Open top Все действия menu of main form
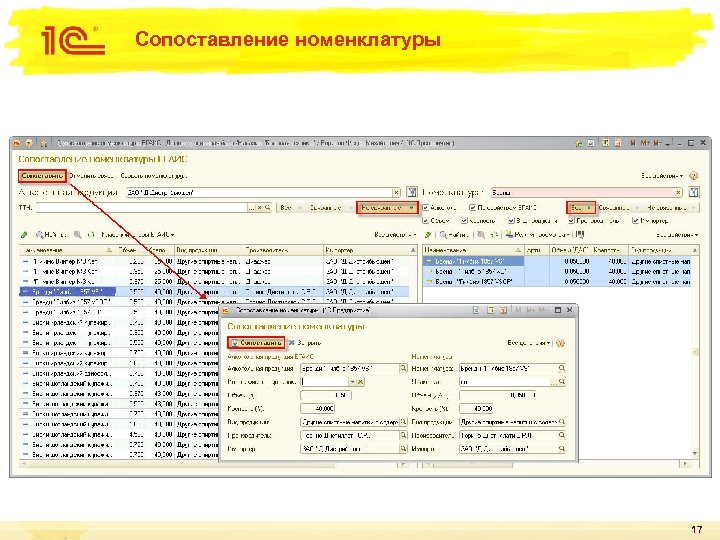This screenshot has width=720, height=540. (x=662, y=176)
